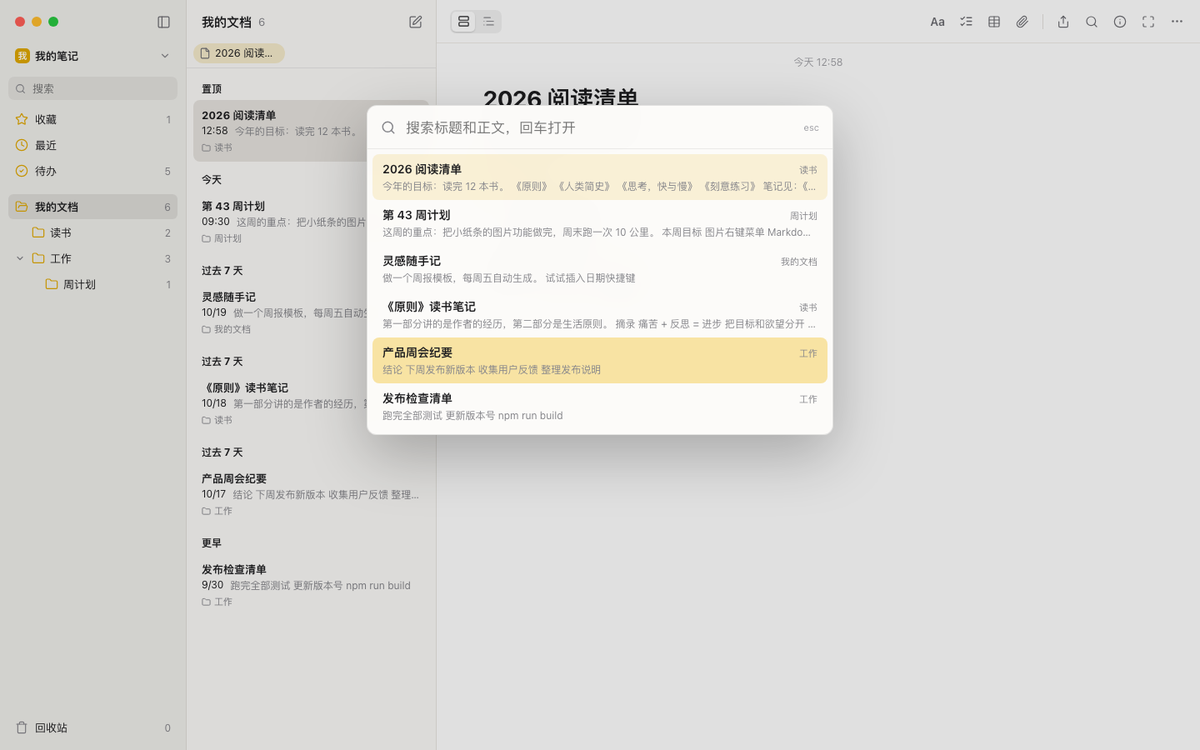This screenshot has width=1200, height=750.
Task: Open search result 灵感随手记
Action: tap(600, 269)
